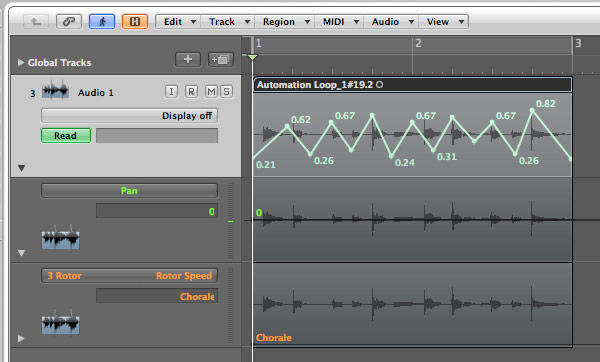The height and width of the screenshot is (362, 600).
Task: Open the View menu
Action: pos(445,22)
